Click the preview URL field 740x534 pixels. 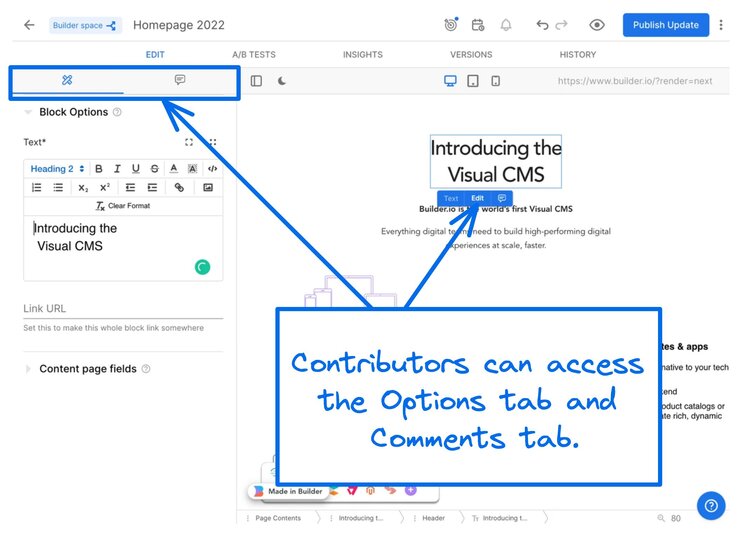(635, 81)
